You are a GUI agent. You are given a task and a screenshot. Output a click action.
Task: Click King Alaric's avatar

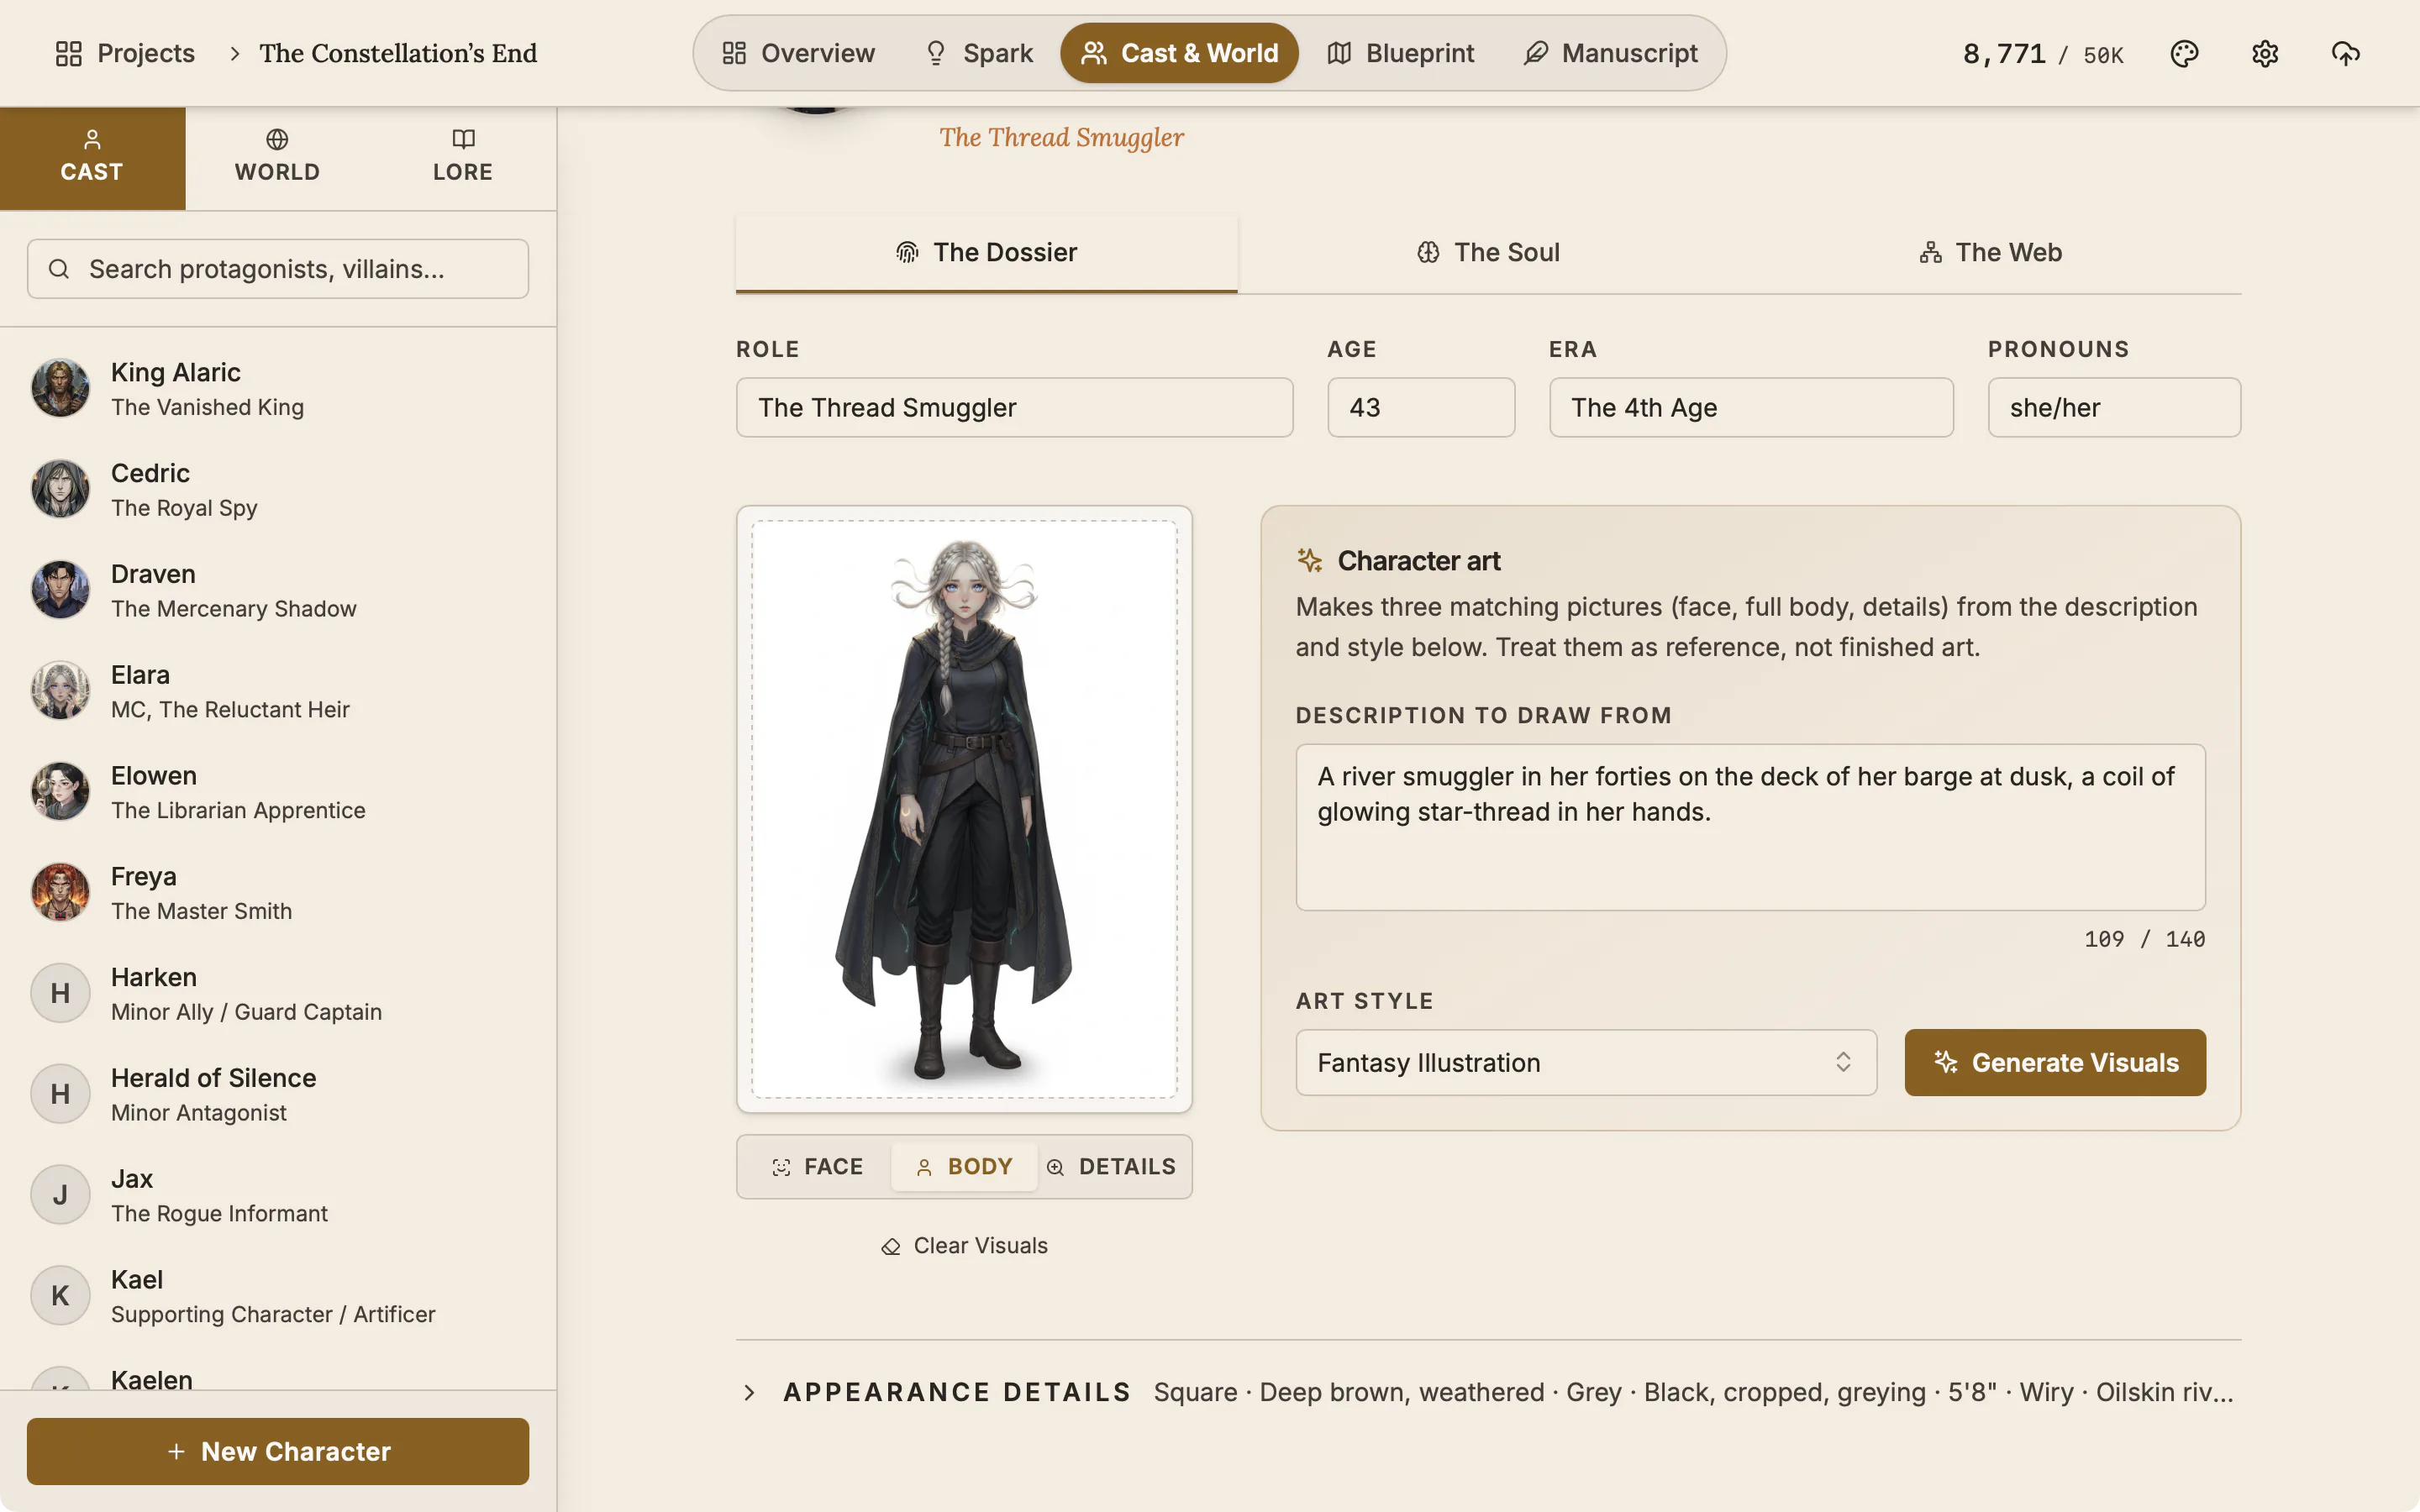pyautogui.click(x=60, y=388)
